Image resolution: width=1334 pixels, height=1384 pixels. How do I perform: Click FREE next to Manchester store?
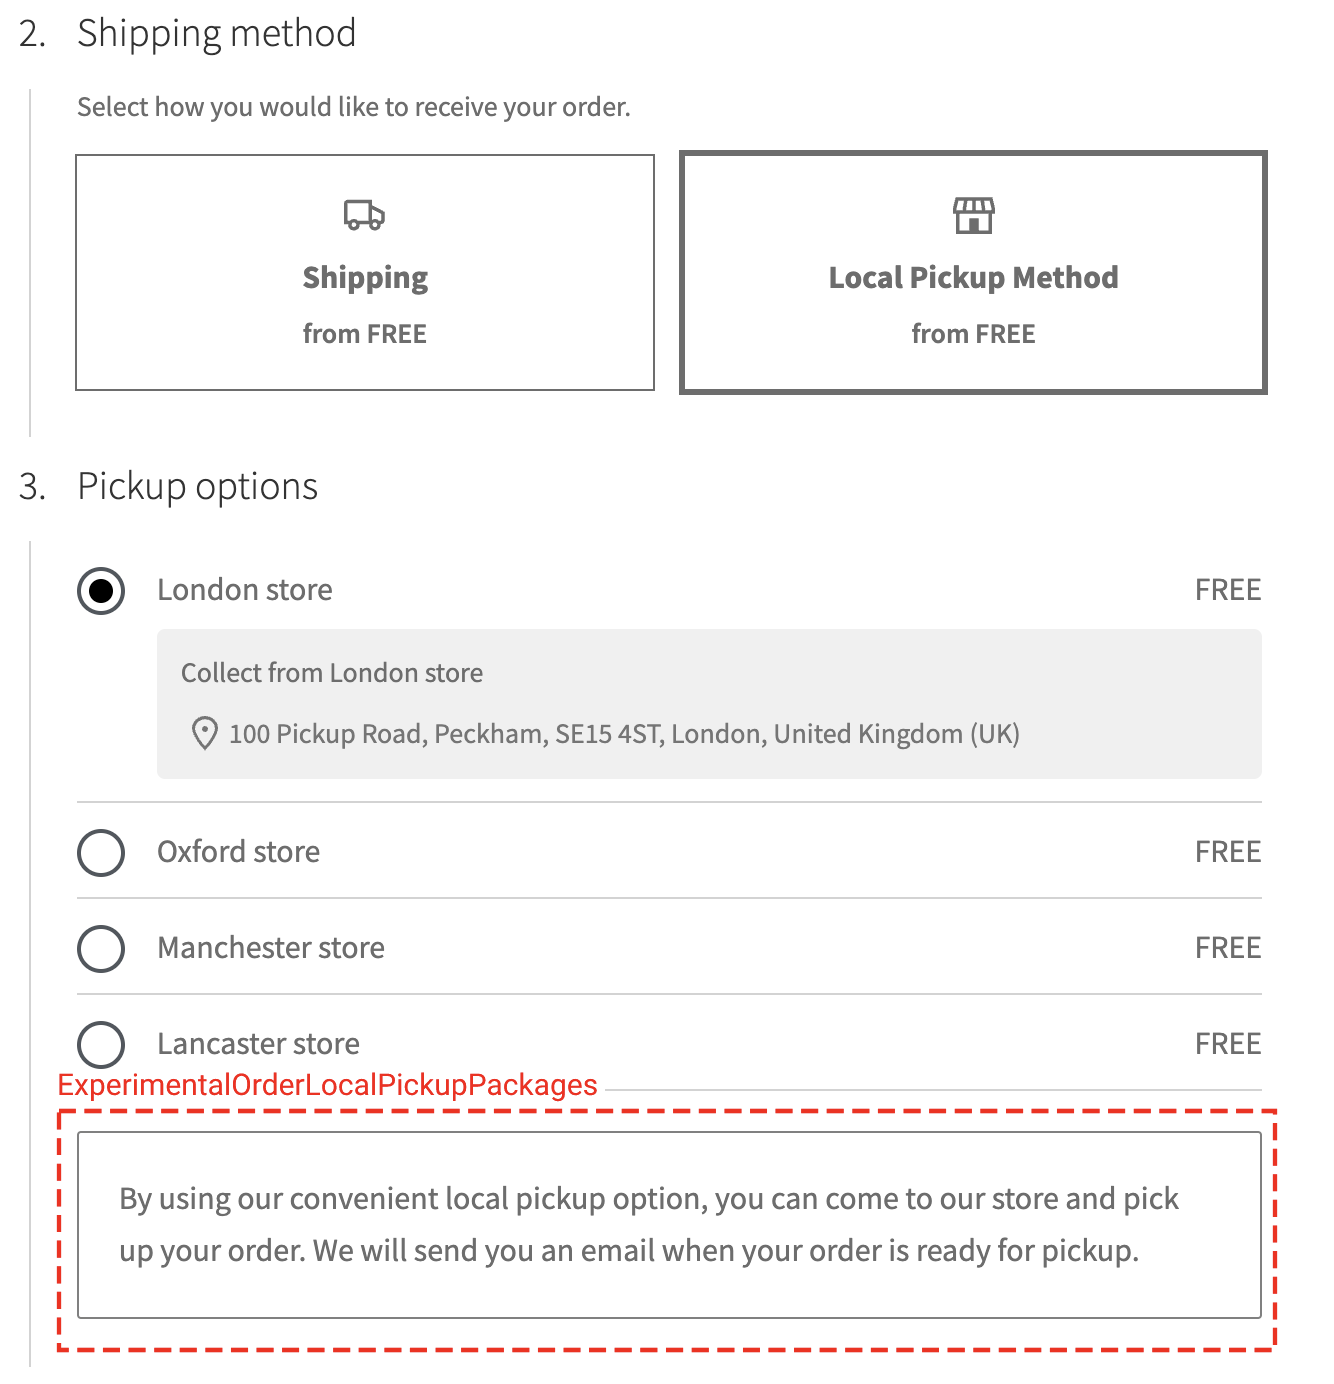click(1227, 948)
